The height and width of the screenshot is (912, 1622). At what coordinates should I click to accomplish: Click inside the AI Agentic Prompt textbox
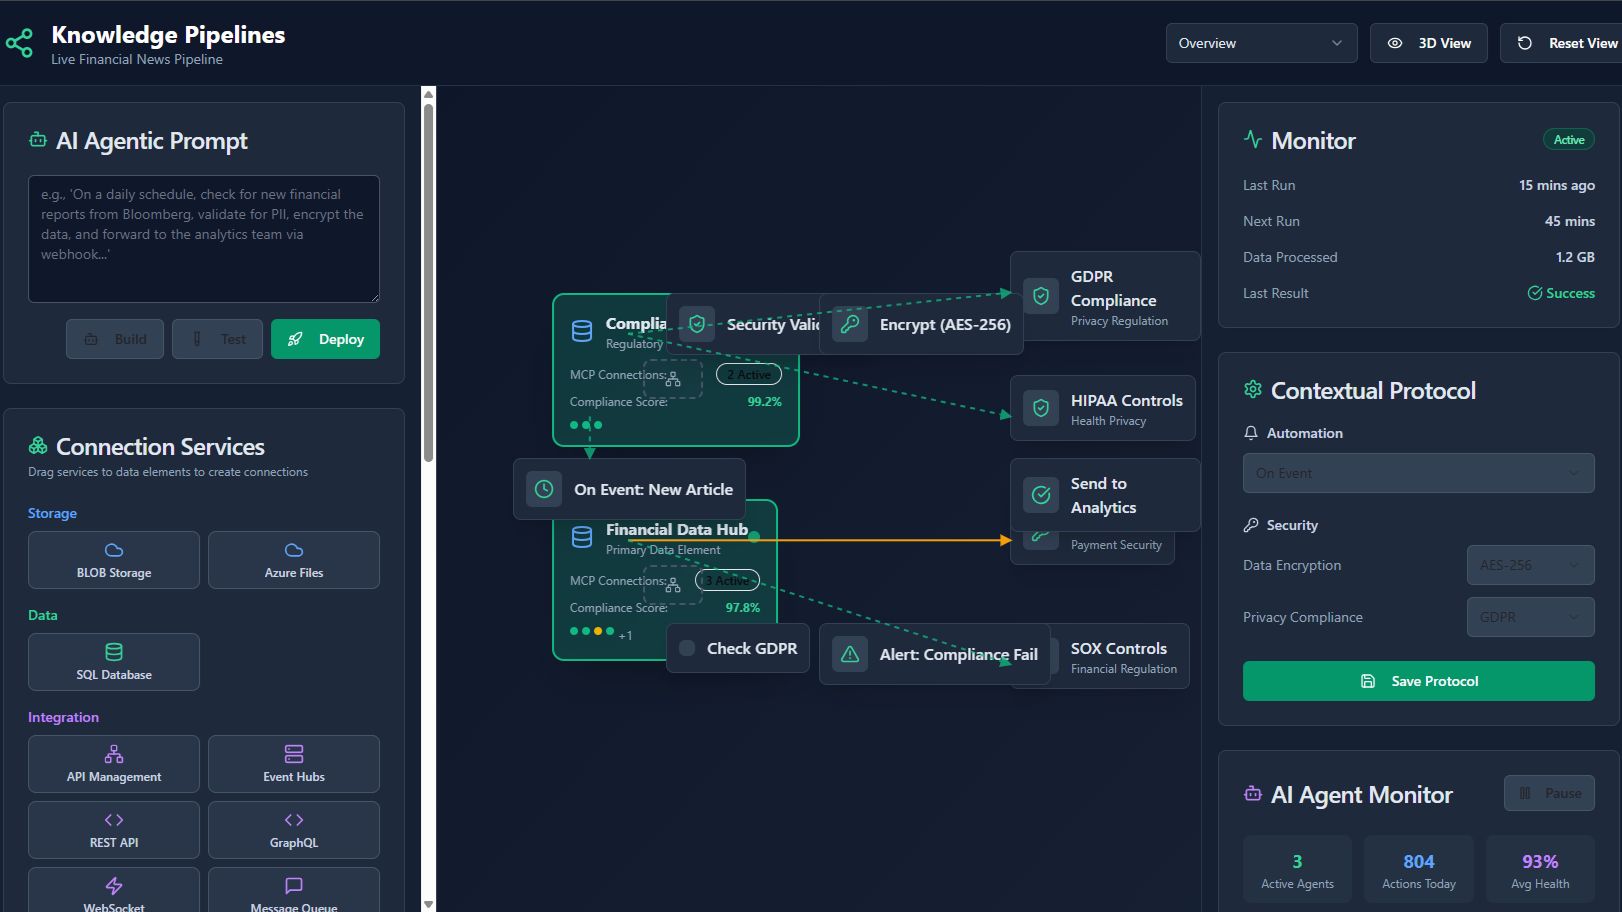tap(204, 239)
